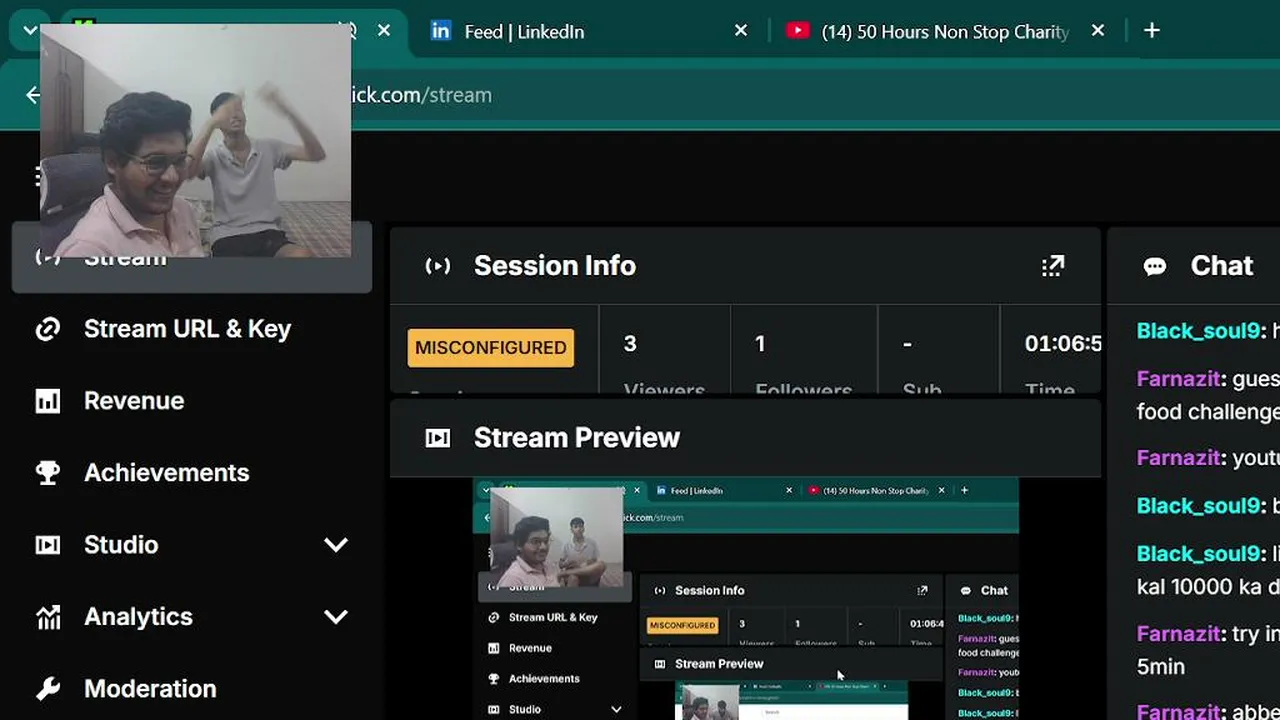The image size is (1280, 720).
Task: Close the Feed | LinkedIn tab
Action: pos(741,31)
